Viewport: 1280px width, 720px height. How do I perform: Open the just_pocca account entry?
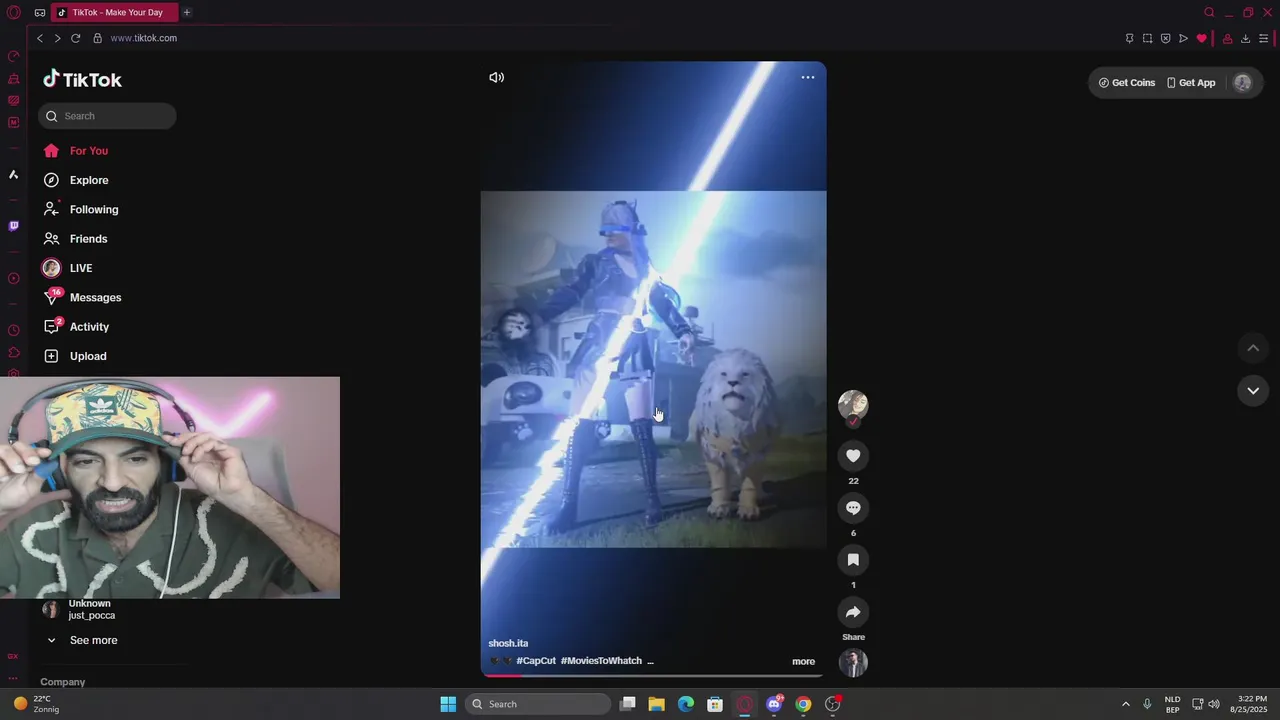pyautogui.click(x=80, y=609)
